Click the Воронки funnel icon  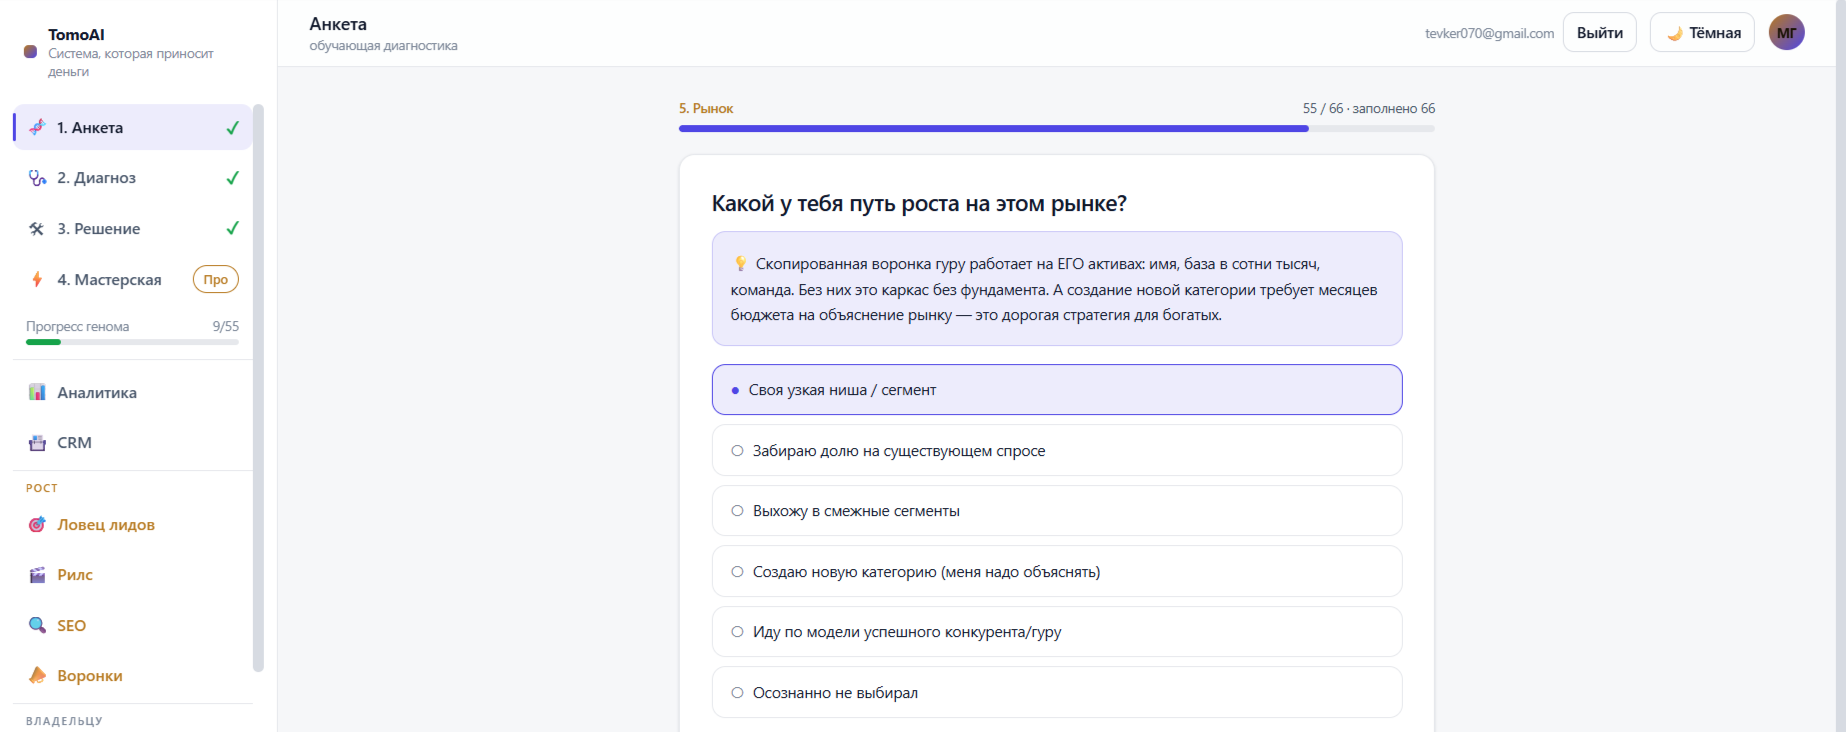(37, 675)
